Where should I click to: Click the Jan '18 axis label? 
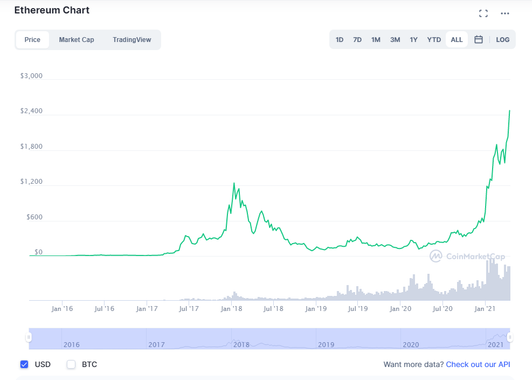231,309
